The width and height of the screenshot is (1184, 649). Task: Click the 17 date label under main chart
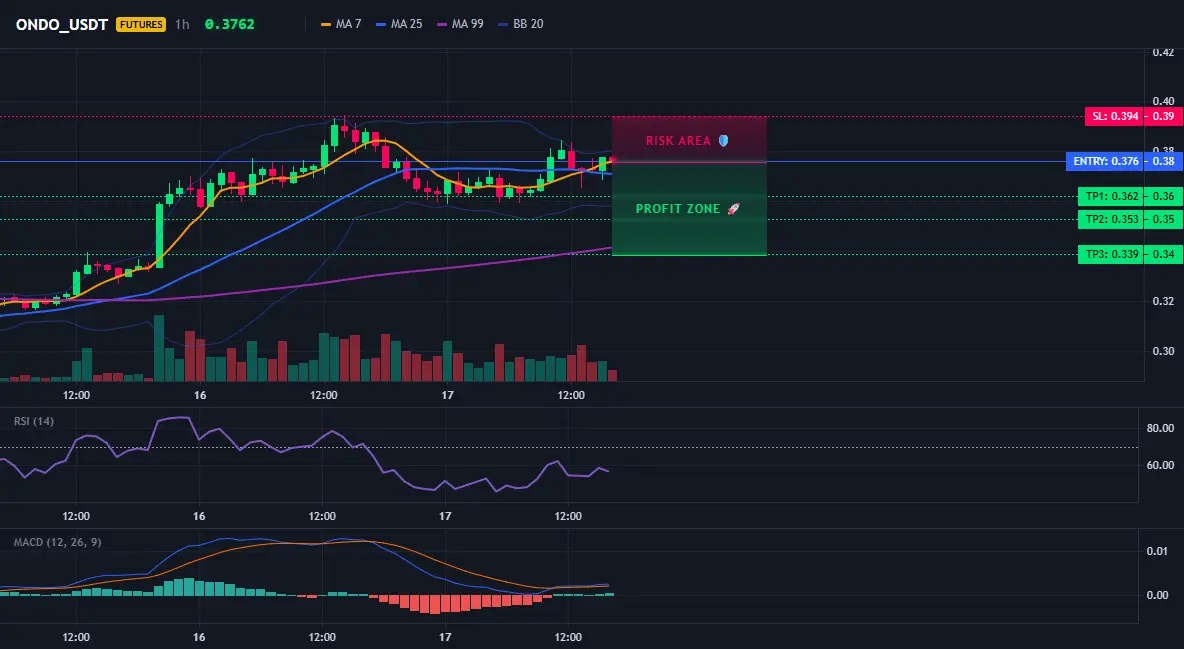pos(447,395)
